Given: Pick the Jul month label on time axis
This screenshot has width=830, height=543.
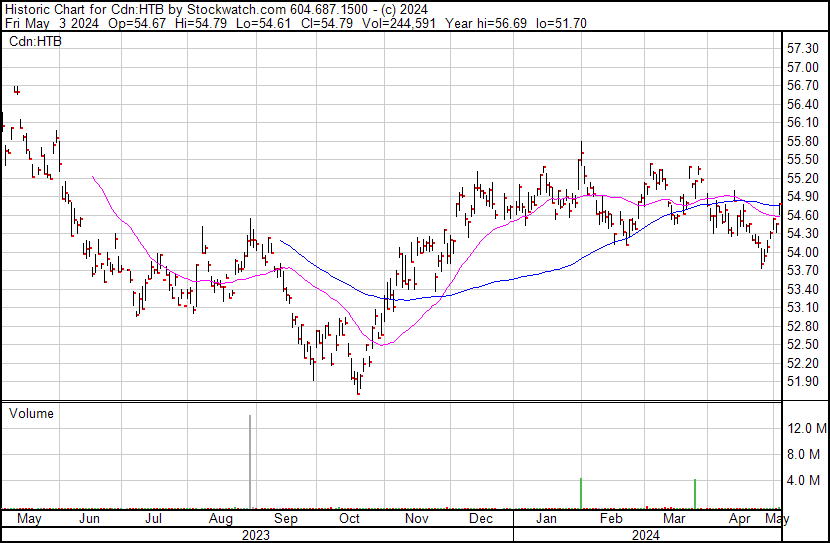Looking at the screenshot, I should coord(154,519).
